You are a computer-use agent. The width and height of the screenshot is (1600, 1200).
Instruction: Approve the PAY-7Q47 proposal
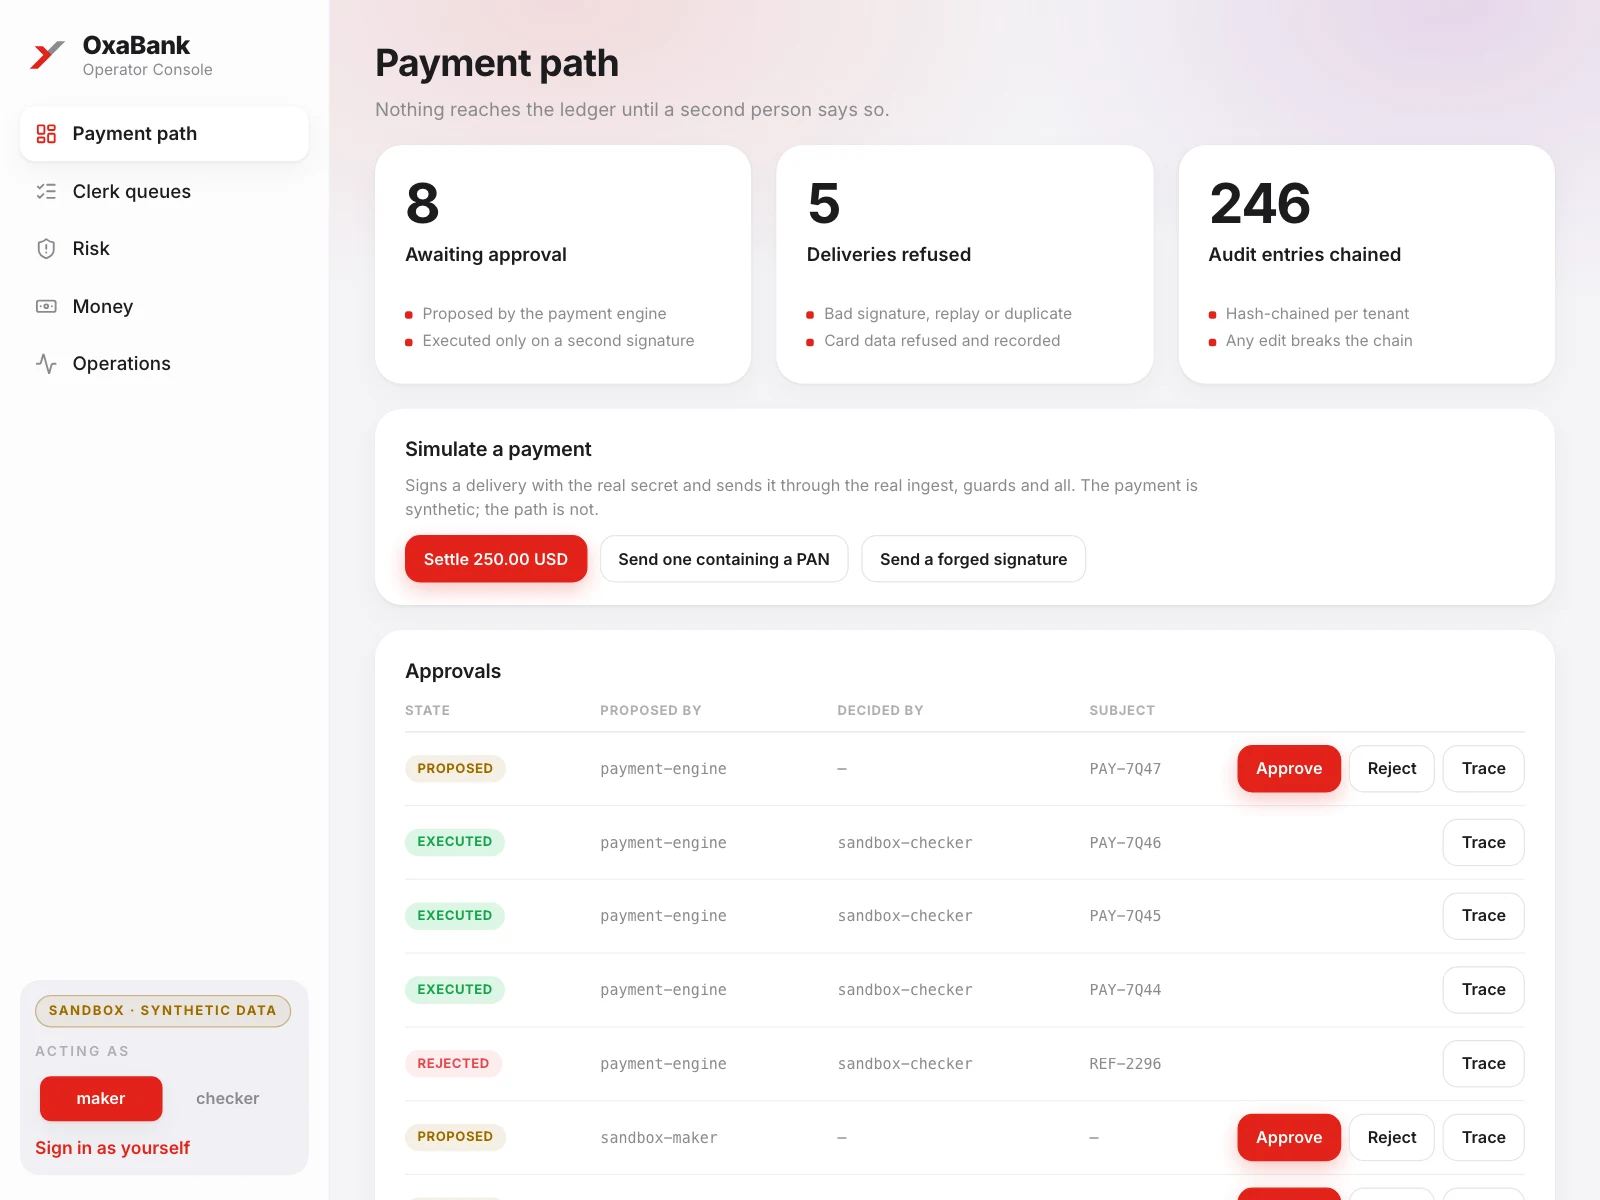(1289, 769)
